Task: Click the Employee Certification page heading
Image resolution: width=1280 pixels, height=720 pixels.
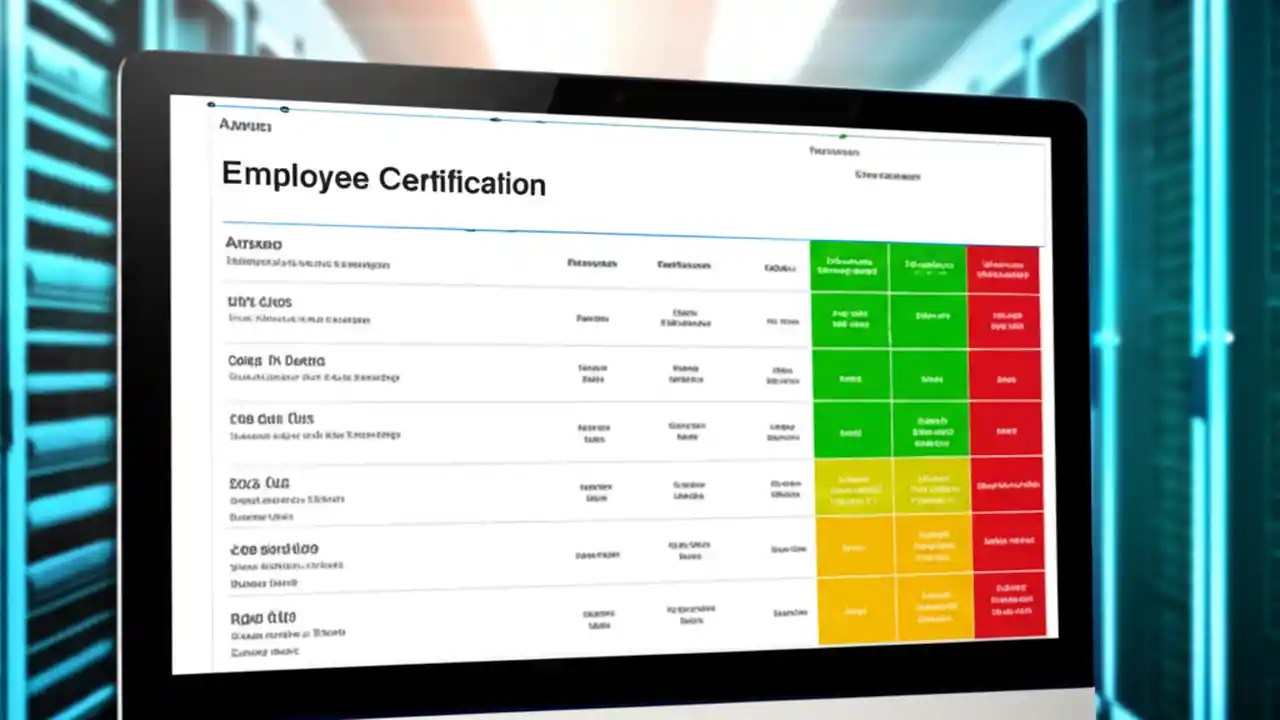Action: (383, 182)
